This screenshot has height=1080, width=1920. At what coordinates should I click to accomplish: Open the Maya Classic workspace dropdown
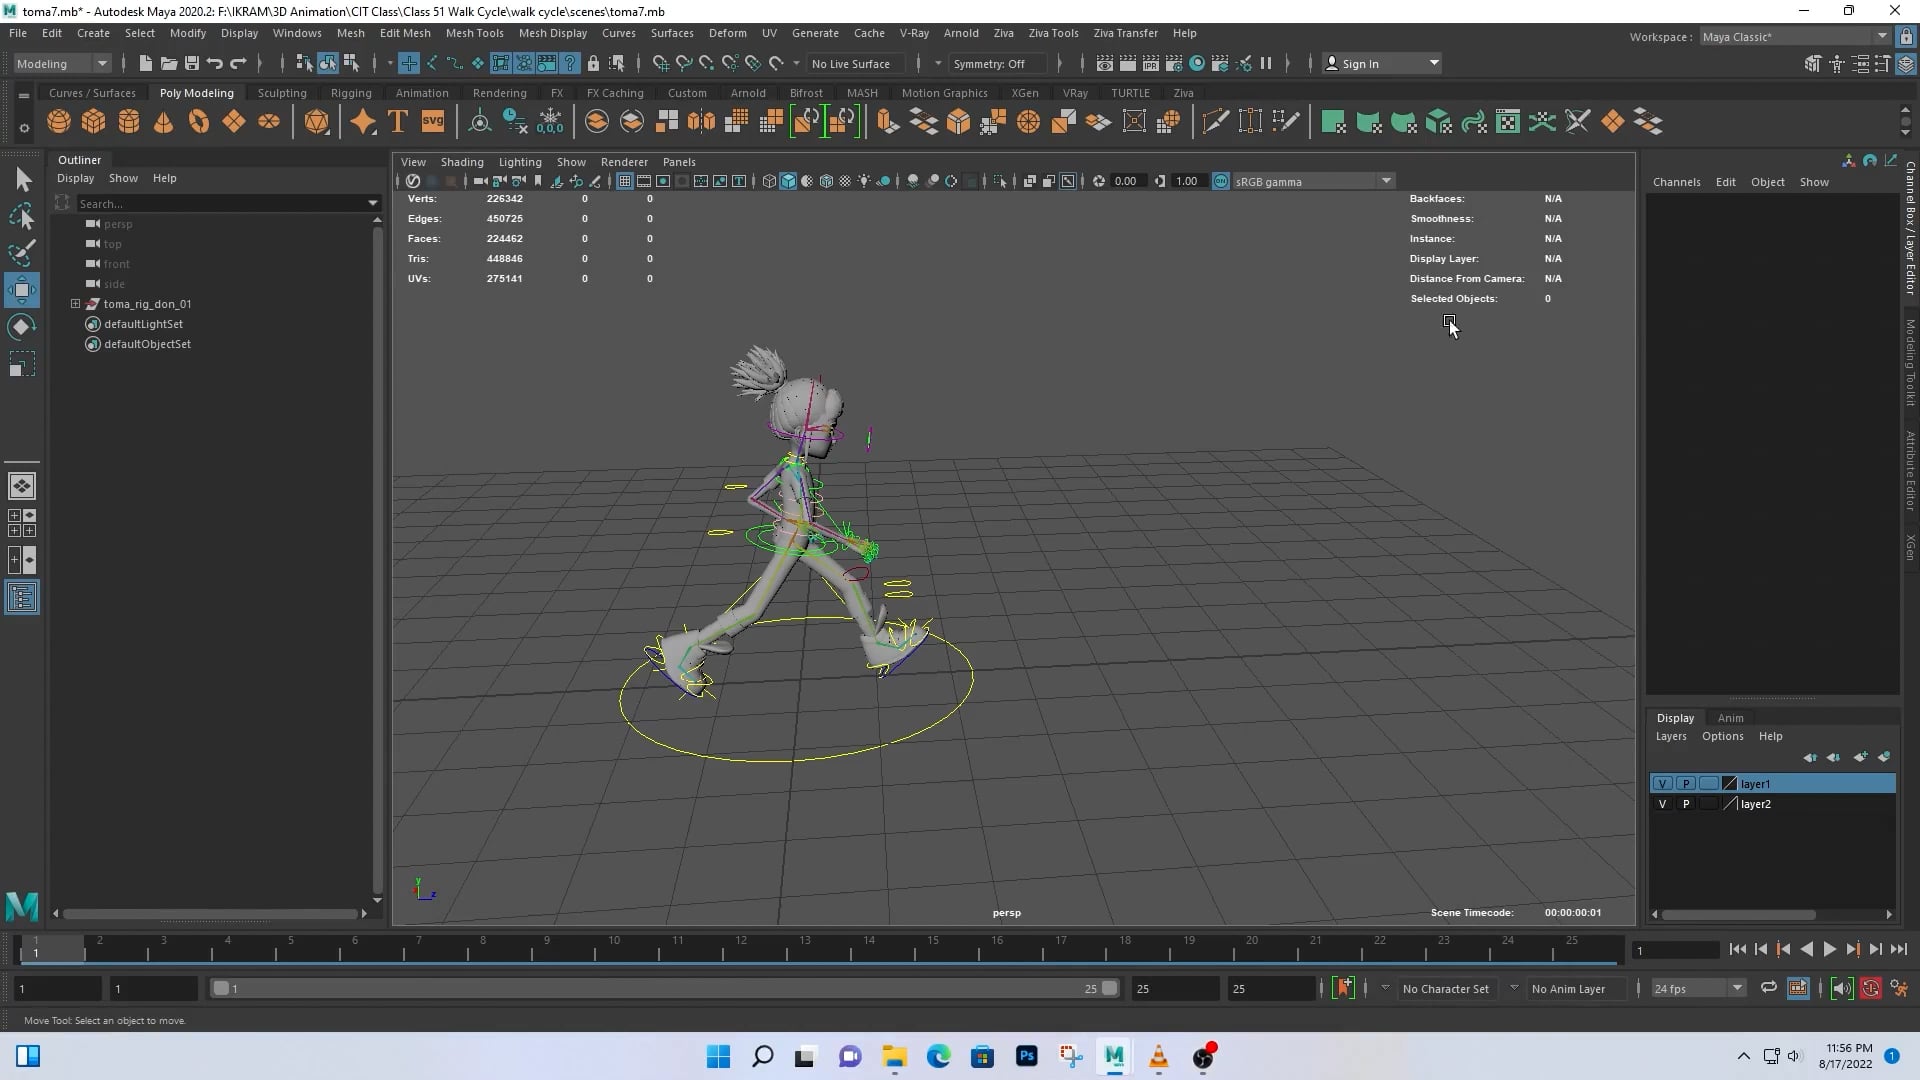[x=1794, y=36]
